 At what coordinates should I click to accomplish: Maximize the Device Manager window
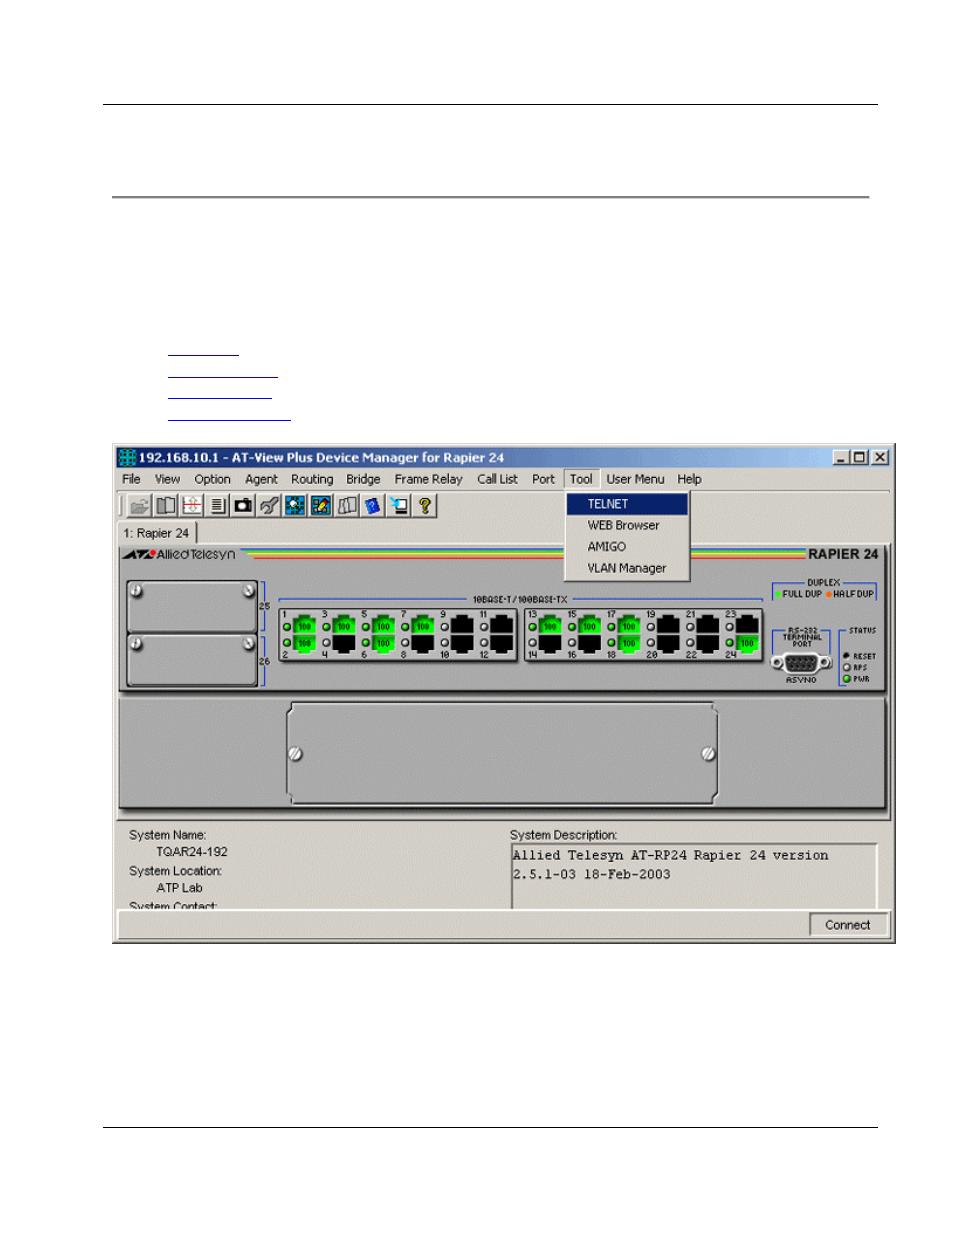coord(860,457)
